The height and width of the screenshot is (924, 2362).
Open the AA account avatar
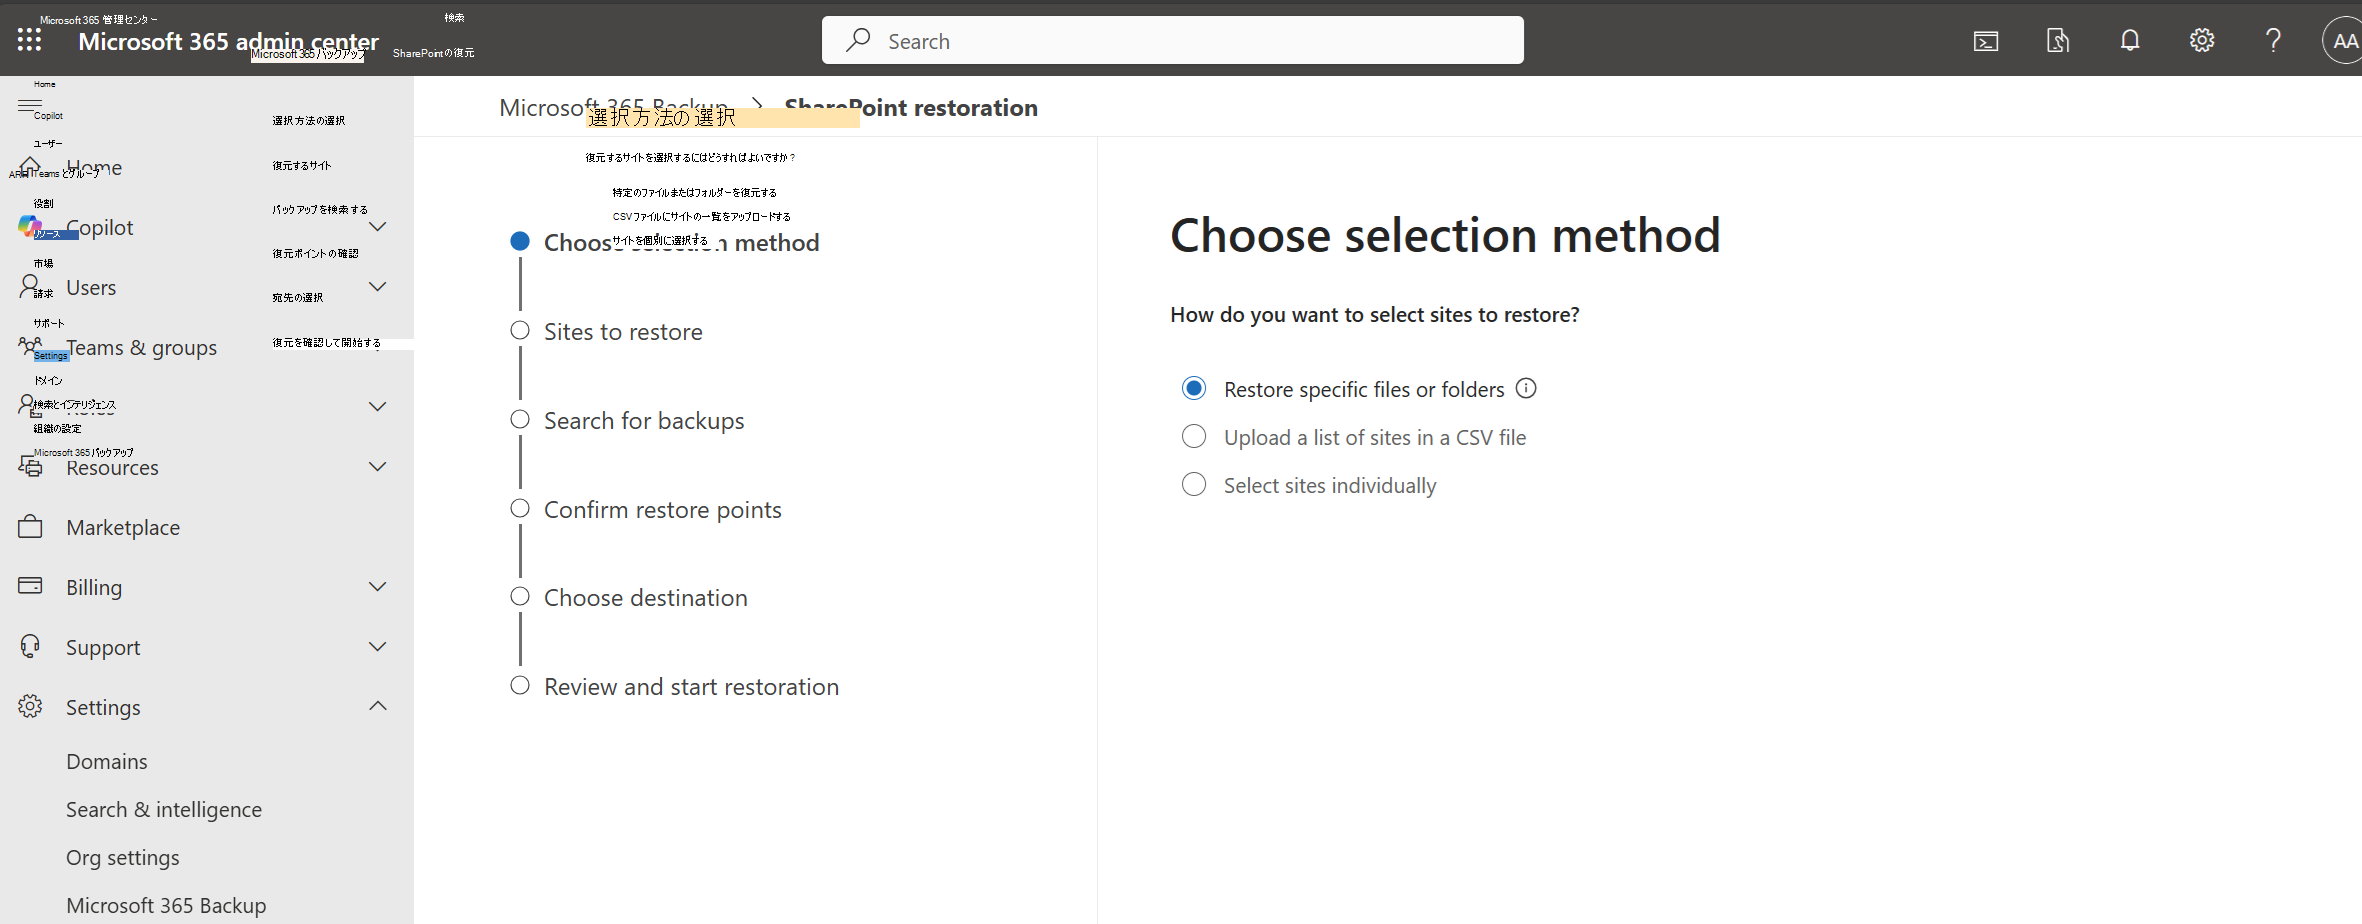(2343, 41)
